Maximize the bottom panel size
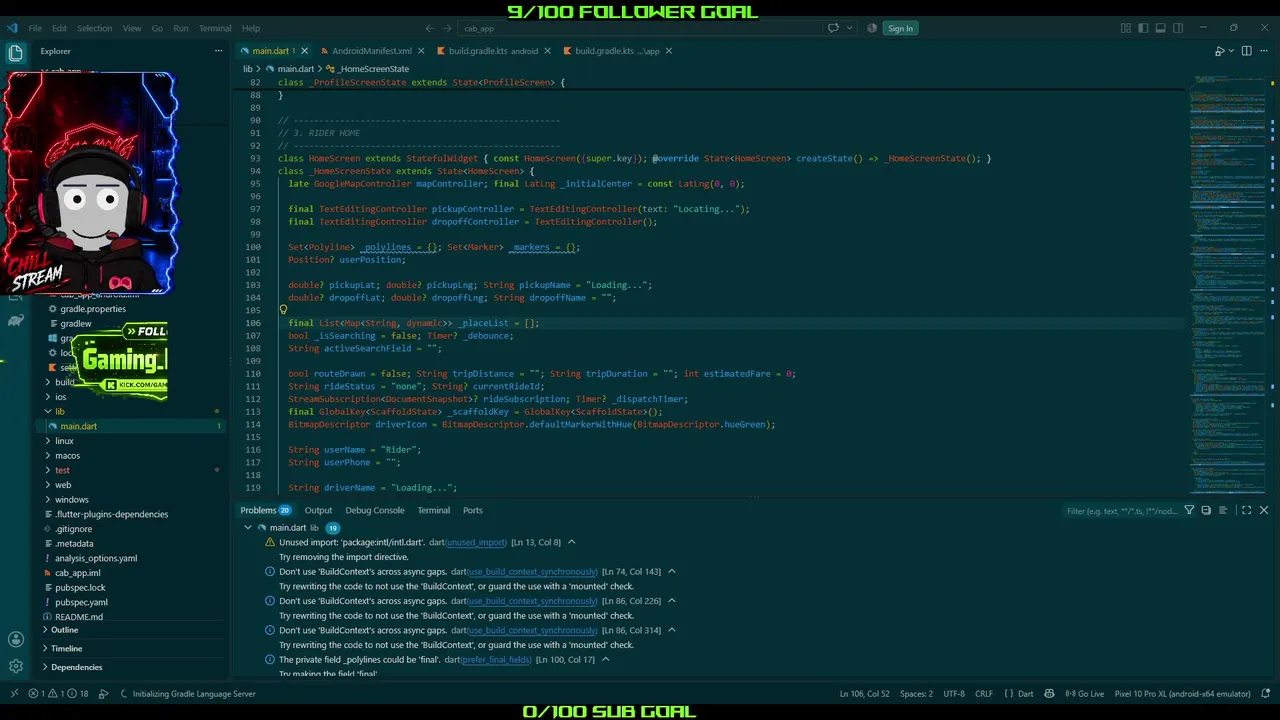The height and width of the screenshot is (720, 1280). (1246, 510)
